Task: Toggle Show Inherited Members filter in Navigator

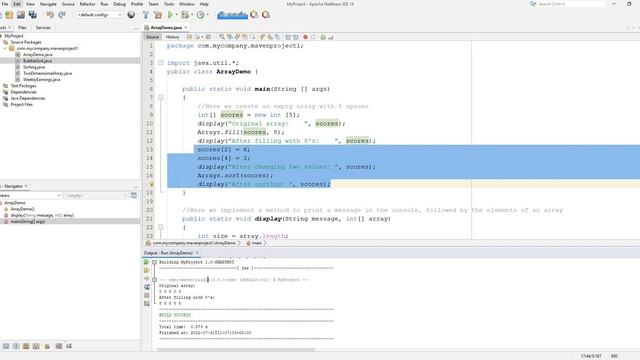Action: point(6,346)
